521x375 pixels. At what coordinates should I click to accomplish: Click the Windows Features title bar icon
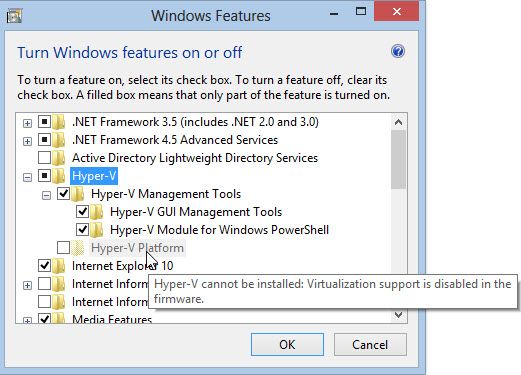tap(15, 16)
